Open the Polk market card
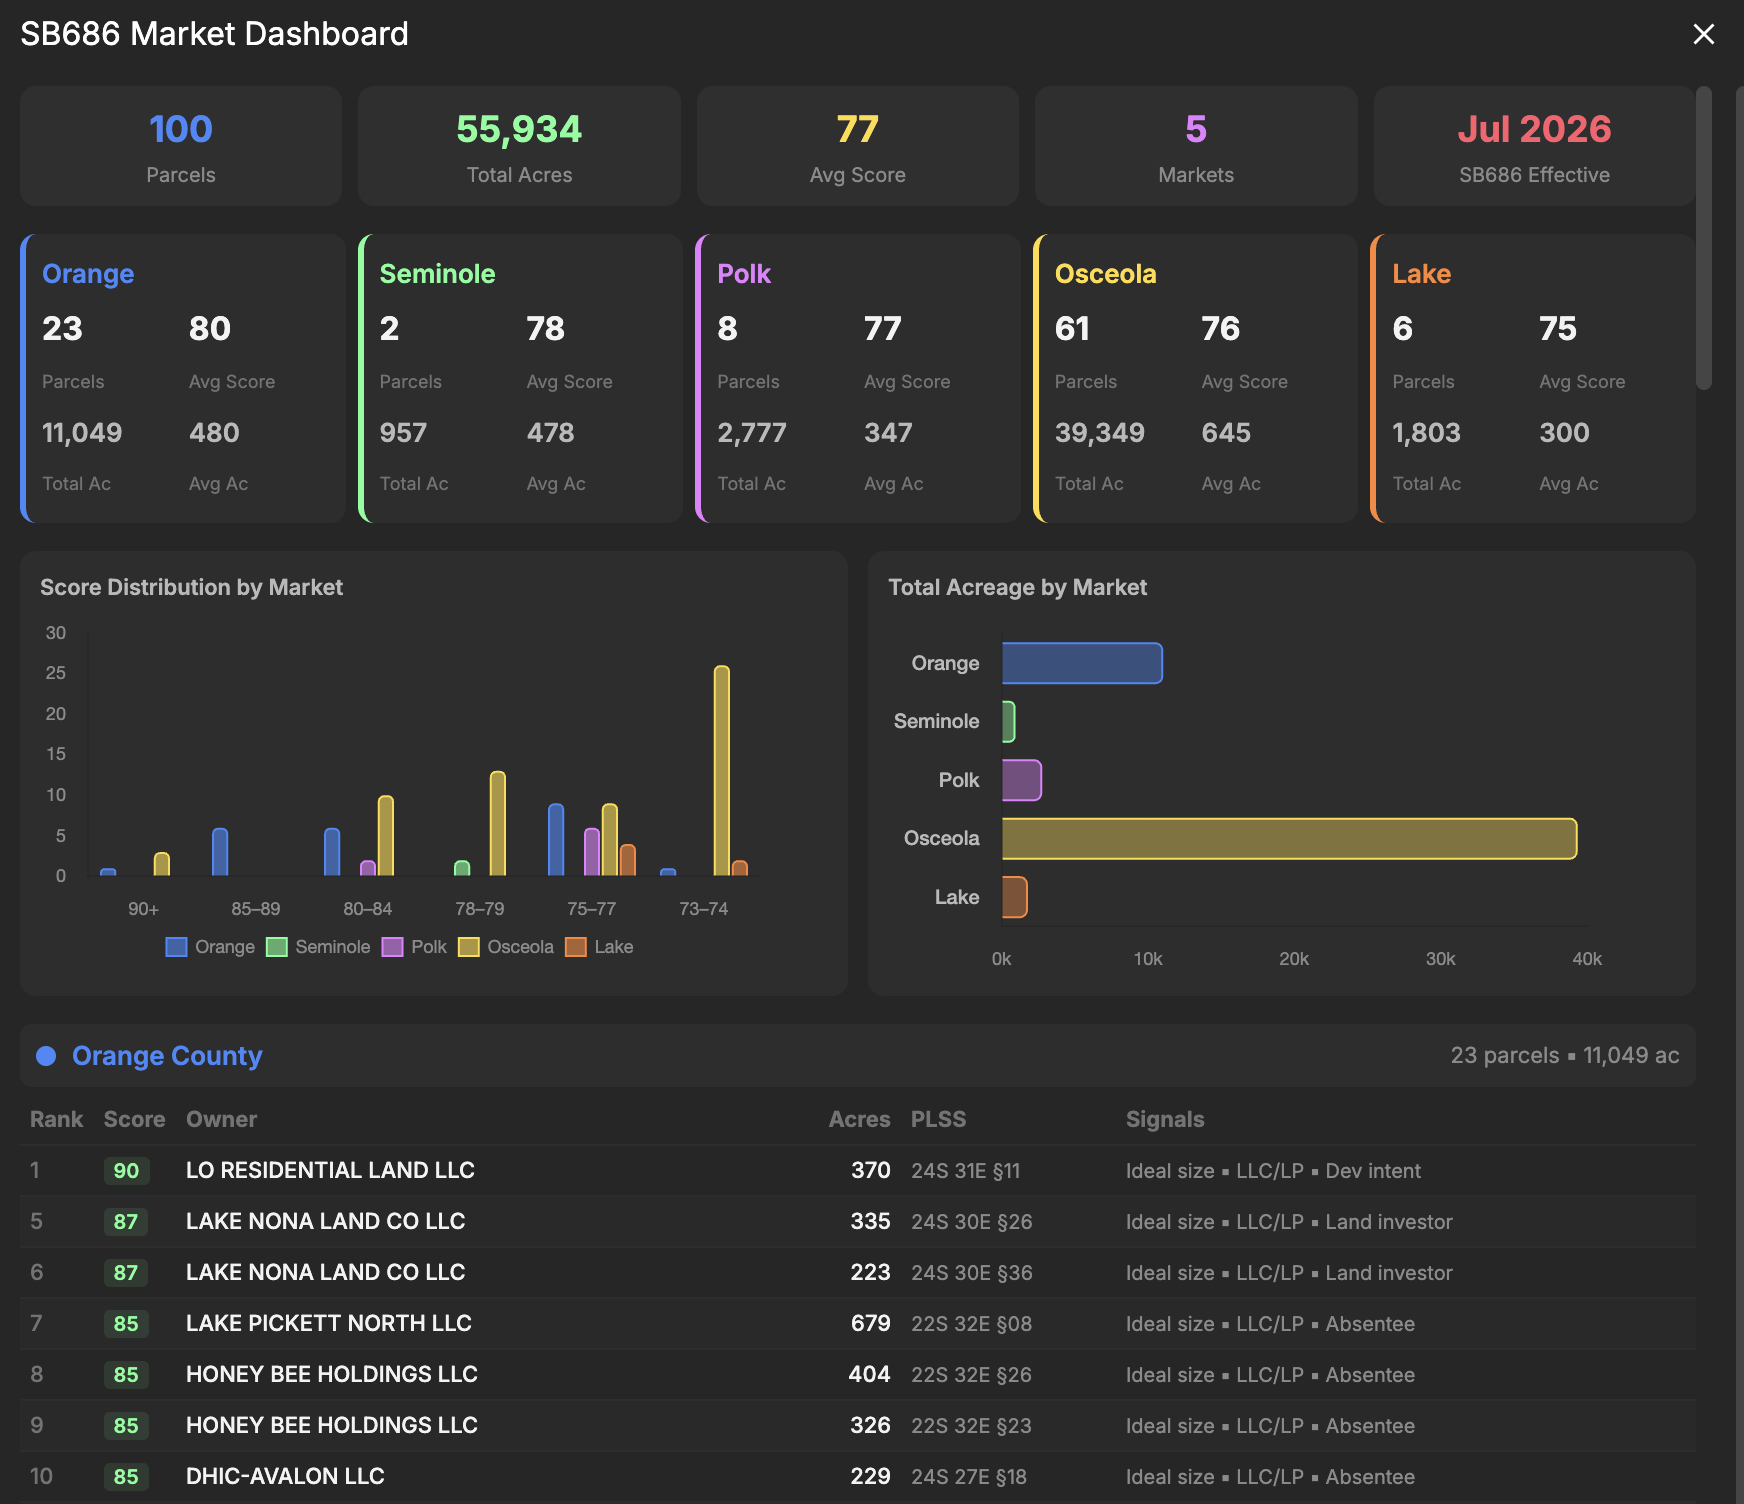The width and height of the screenshot is (1744, 1504). coord(858,378)
